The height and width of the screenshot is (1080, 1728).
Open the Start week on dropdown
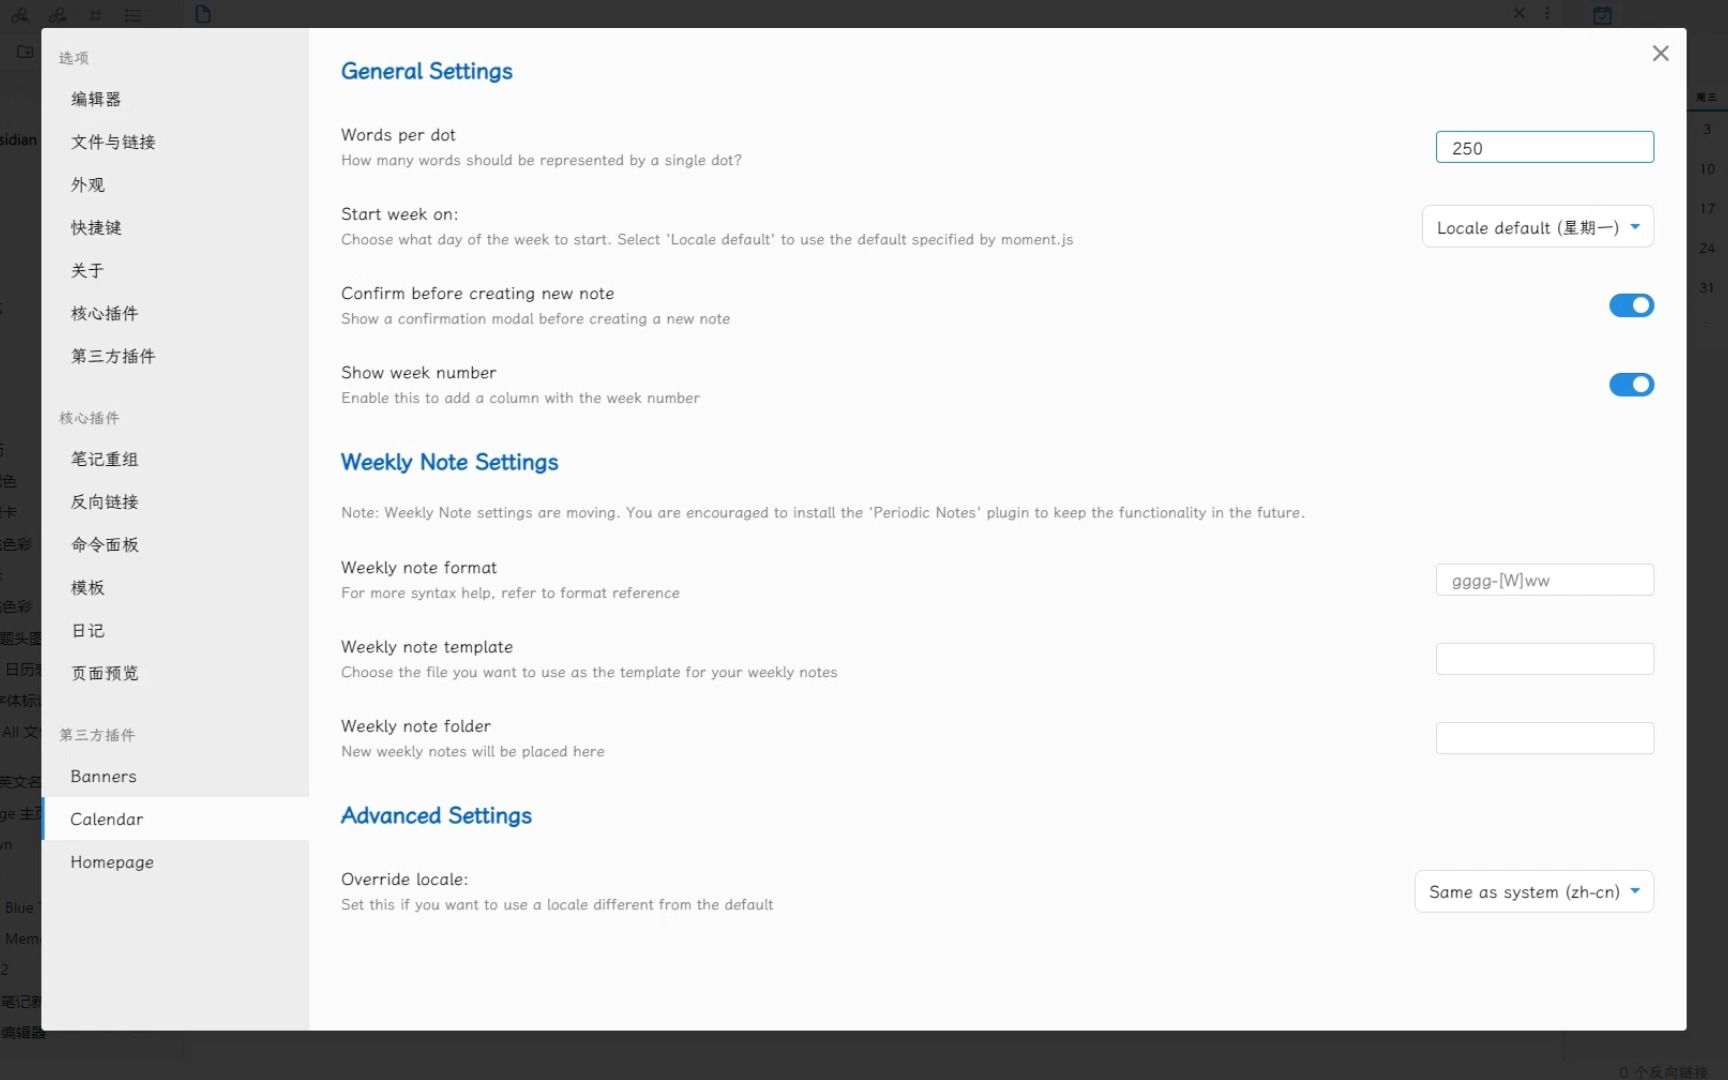click(1537, 227)
